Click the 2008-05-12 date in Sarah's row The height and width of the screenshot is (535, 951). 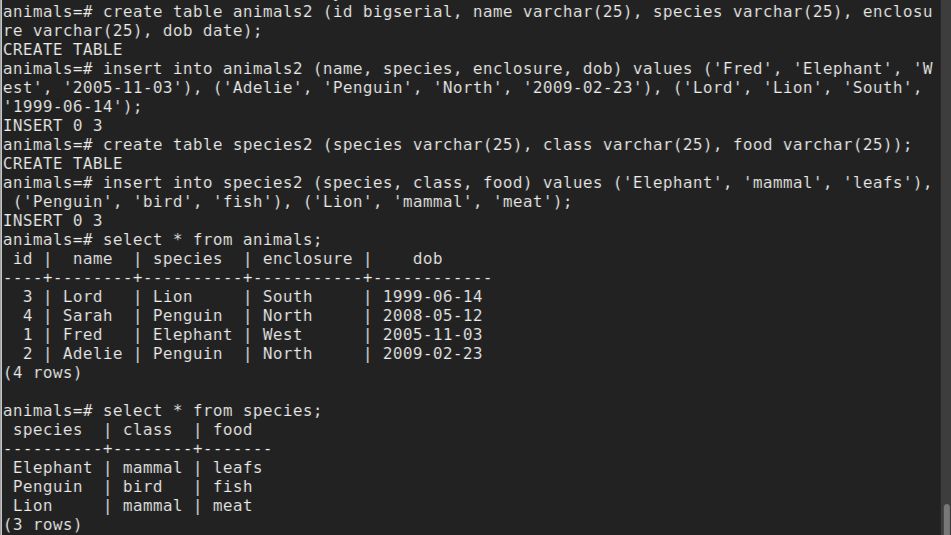(x=432, y=316)
